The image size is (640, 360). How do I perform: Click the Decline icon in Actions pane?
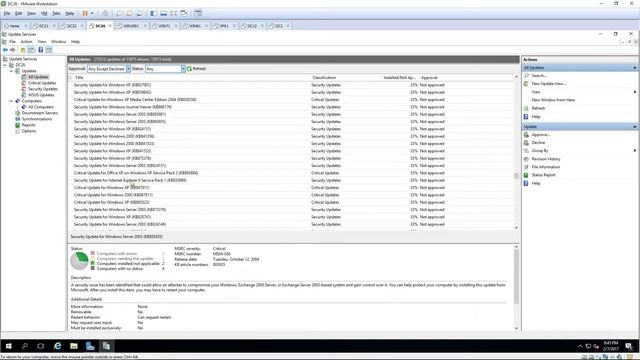coord(526,142)
